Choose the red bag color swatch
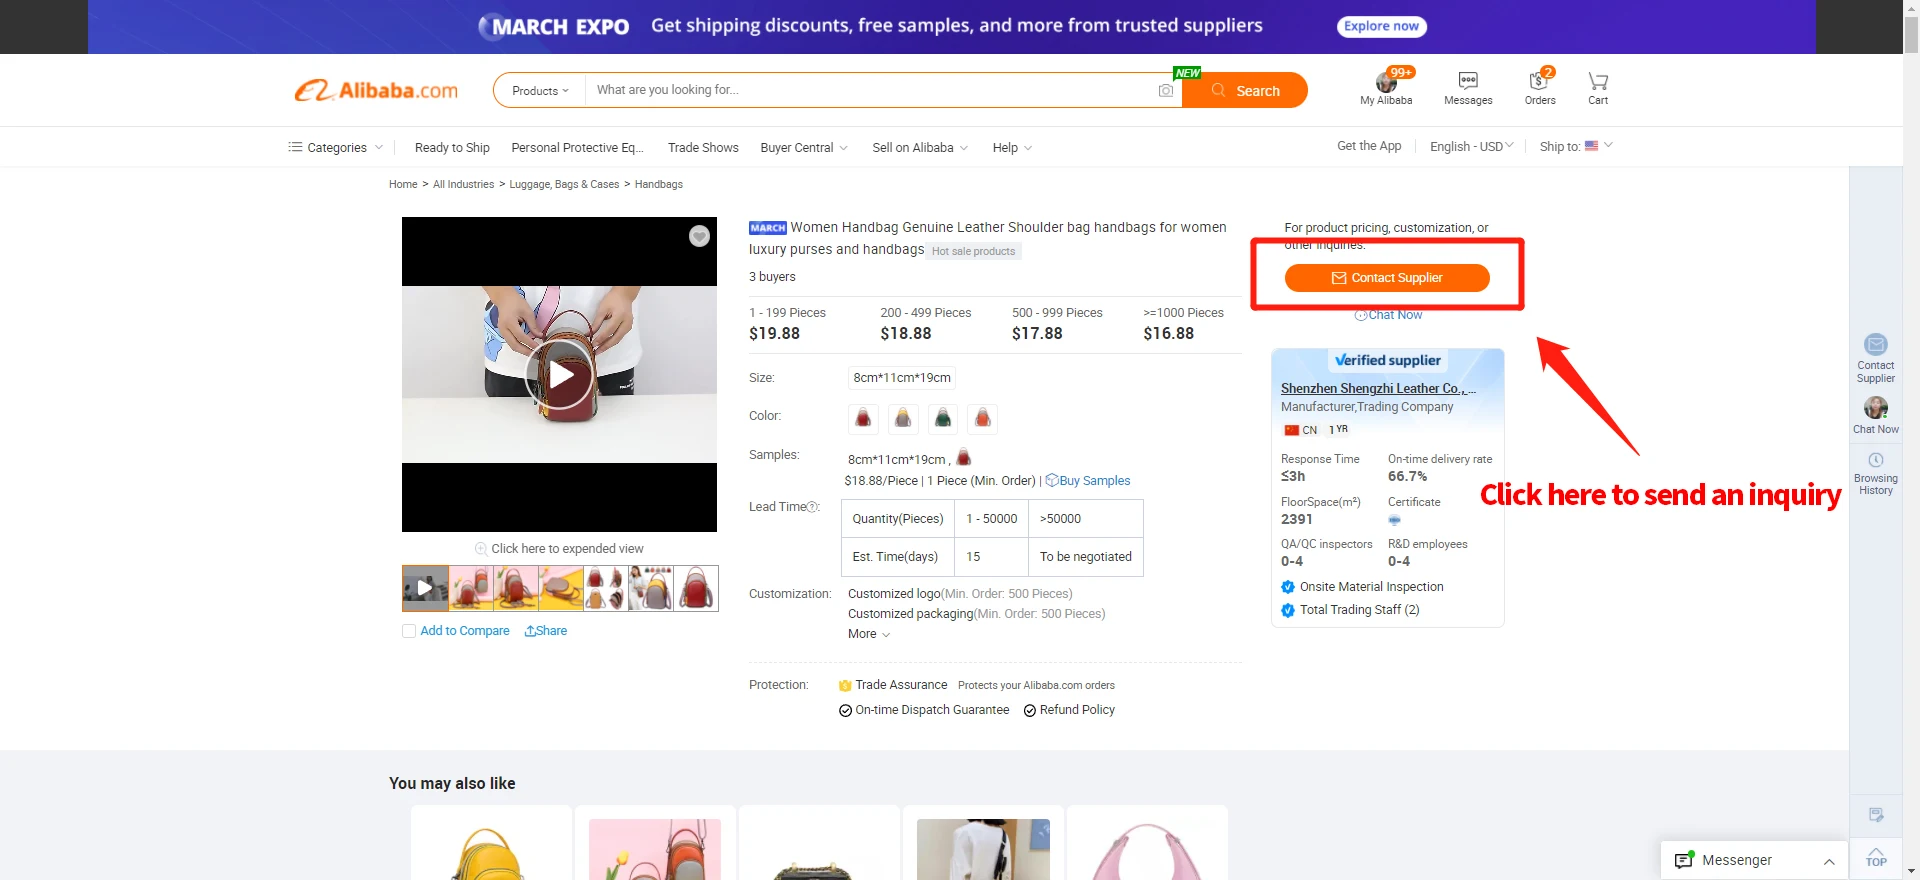1920x880 pixels. click(x=863, y=419)
